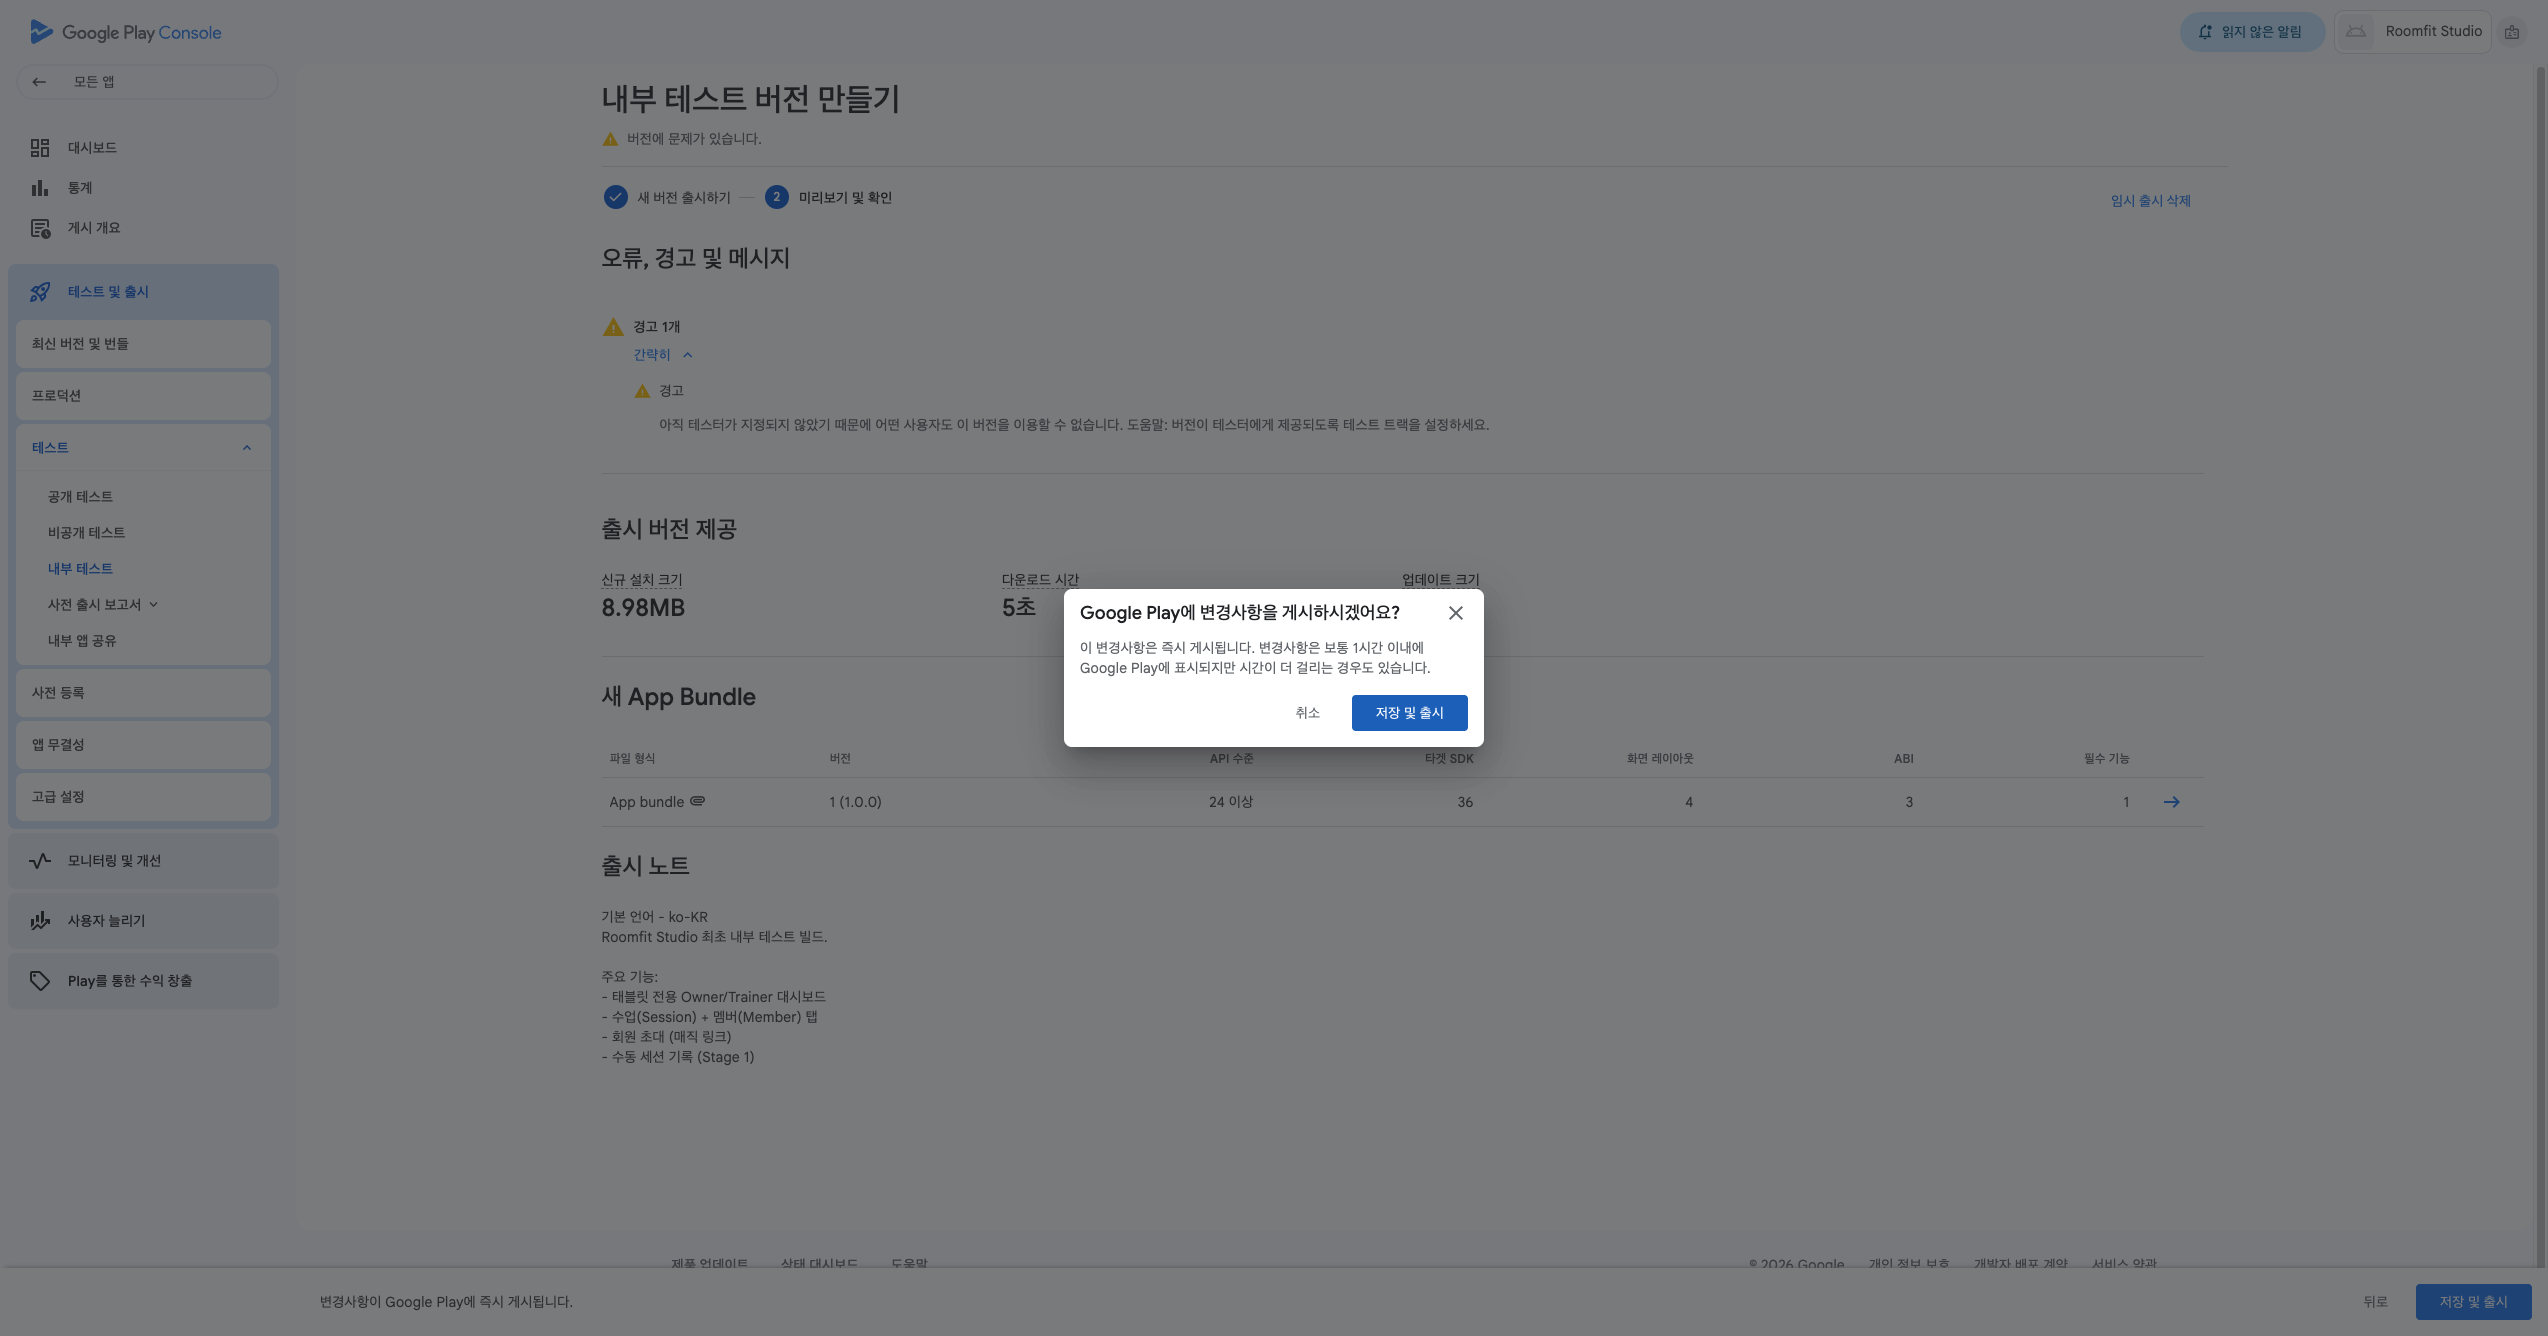The image size is (2548, 1336).
Task: Click the 저장 및 출시 button in dialog
Action: (1409, 713)
